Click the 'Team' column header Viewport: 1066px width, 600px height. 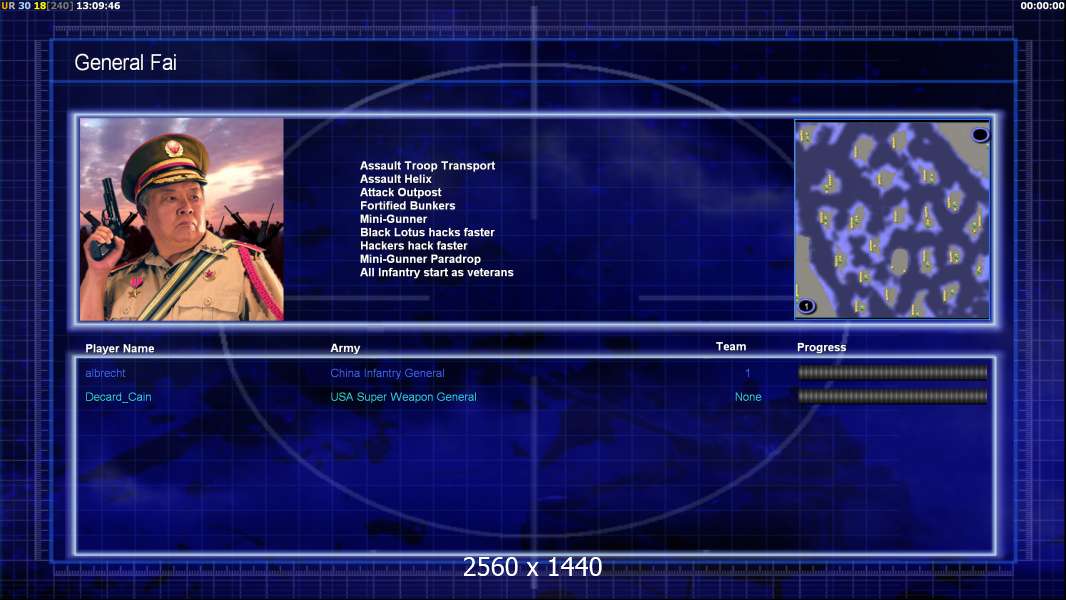pyautogui.click(x=731, y=347)
